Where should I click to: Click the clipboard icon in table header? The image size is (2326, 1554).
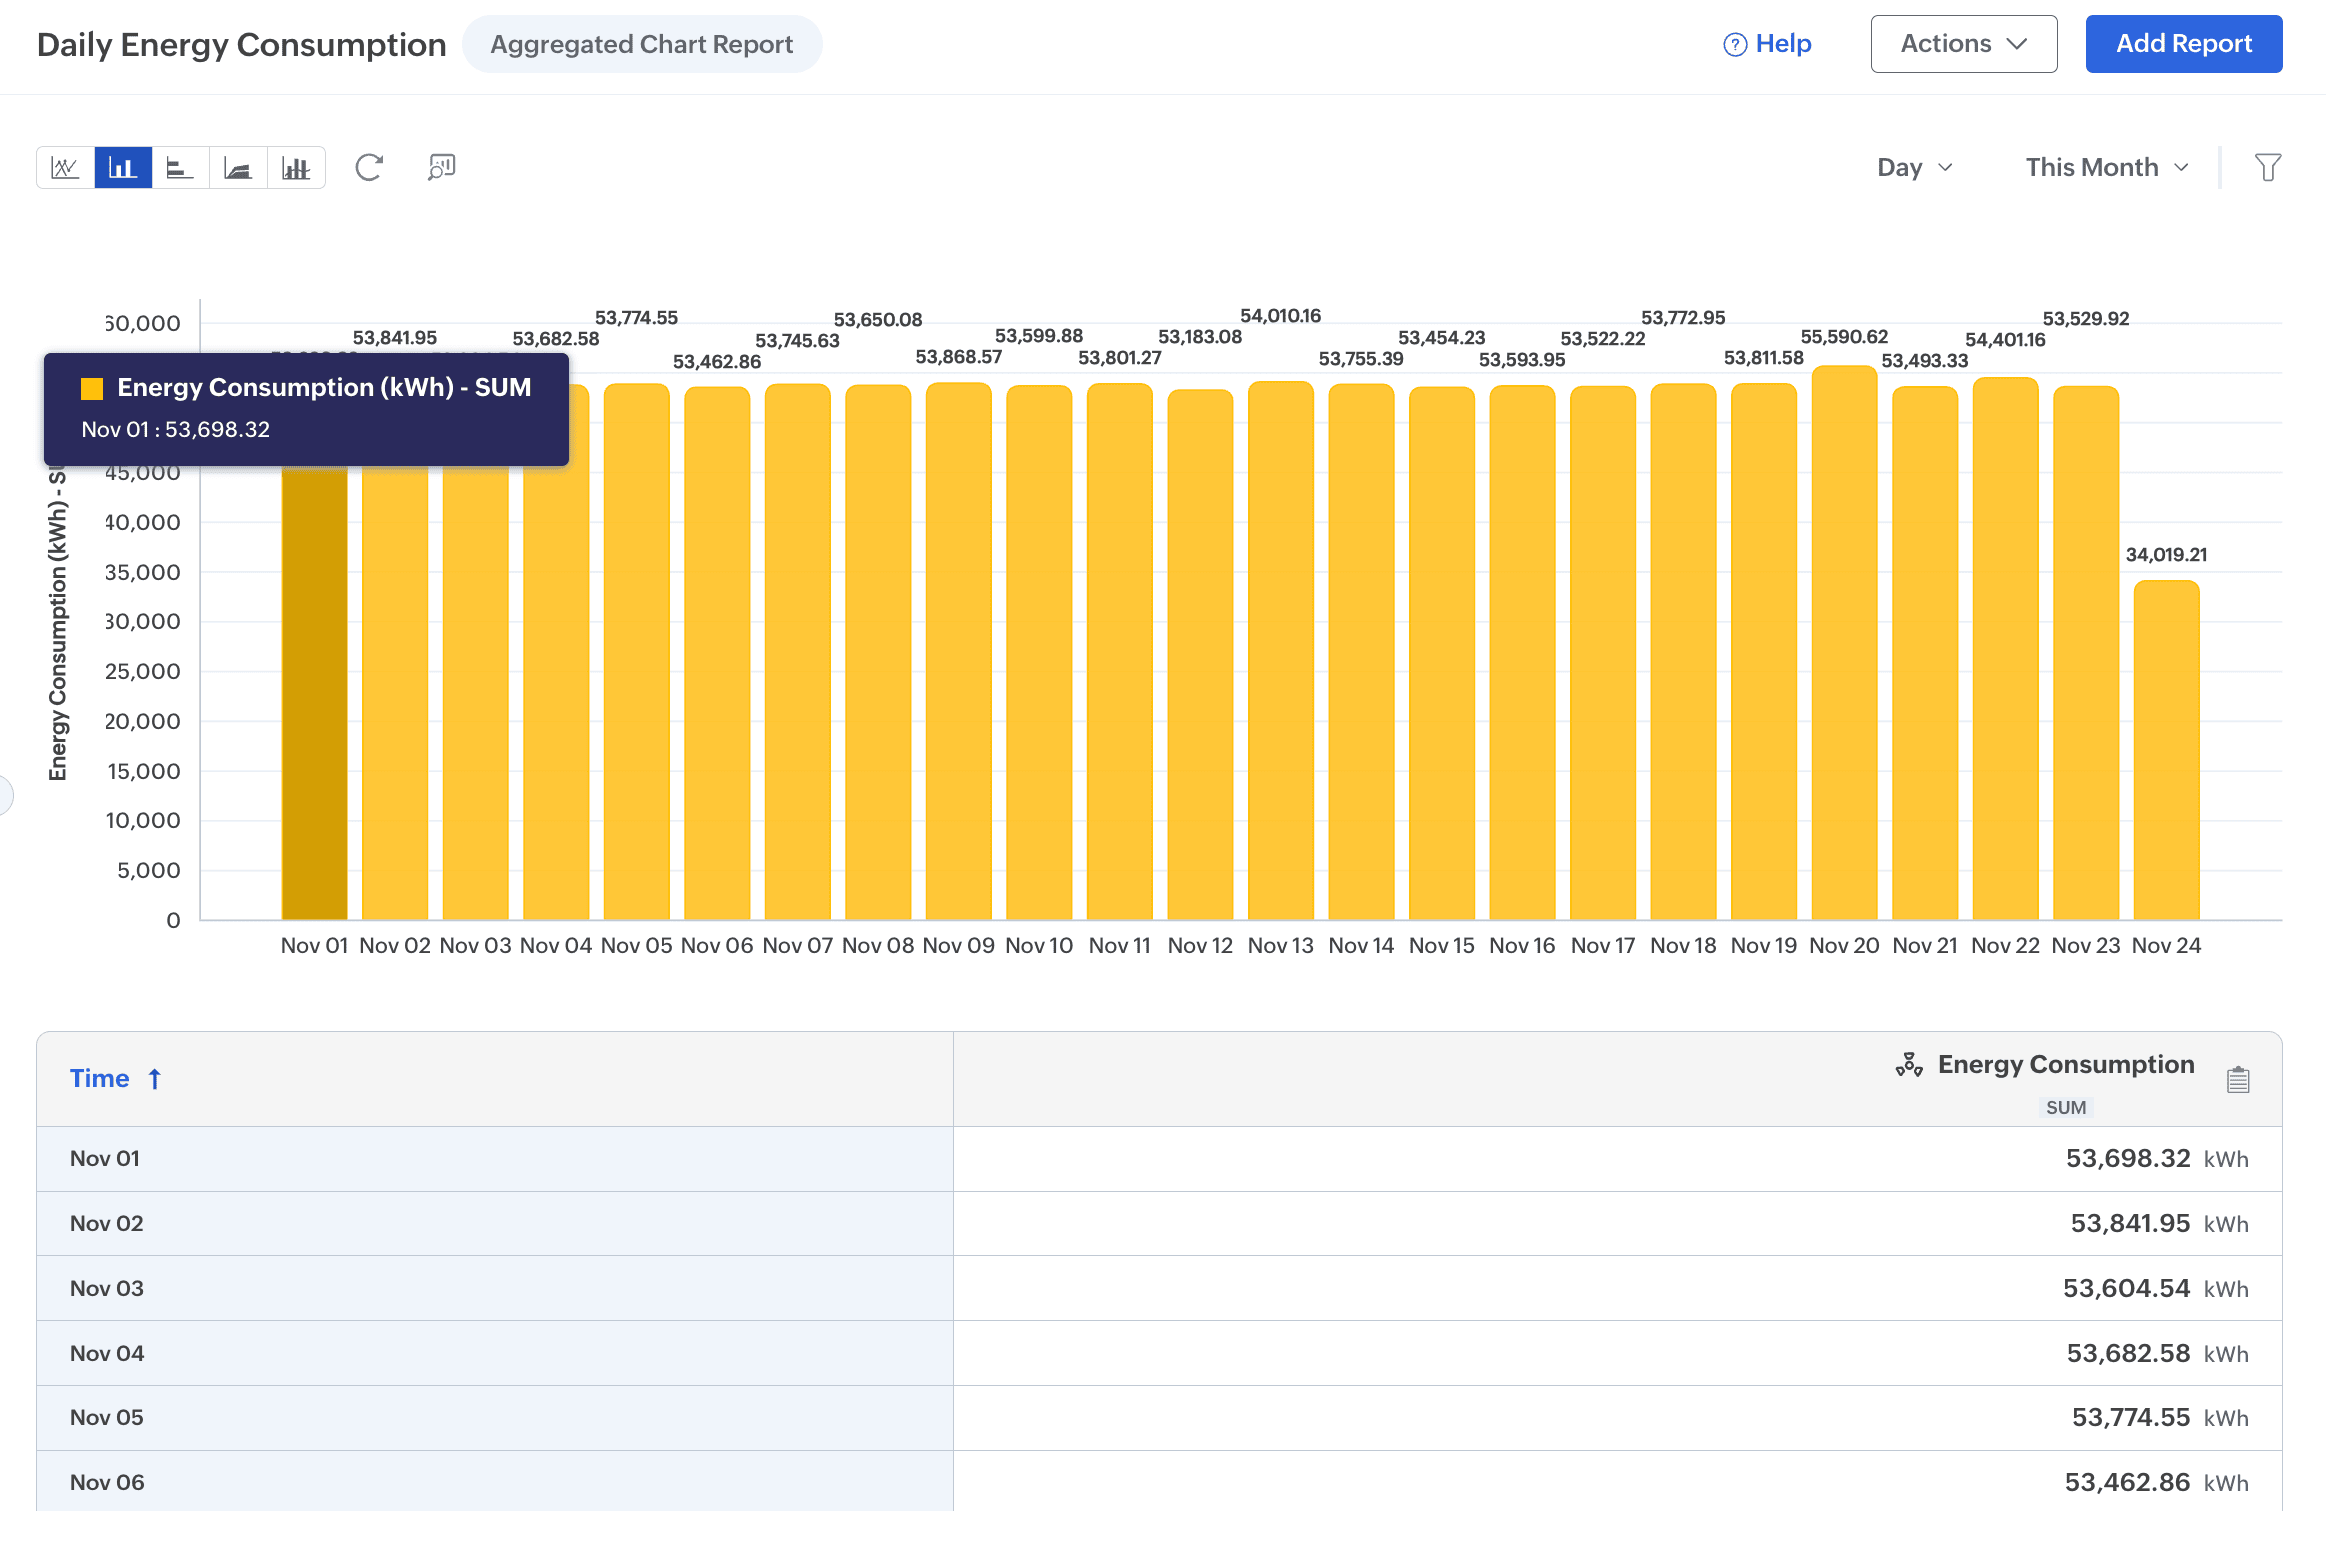(2238, 1080)
